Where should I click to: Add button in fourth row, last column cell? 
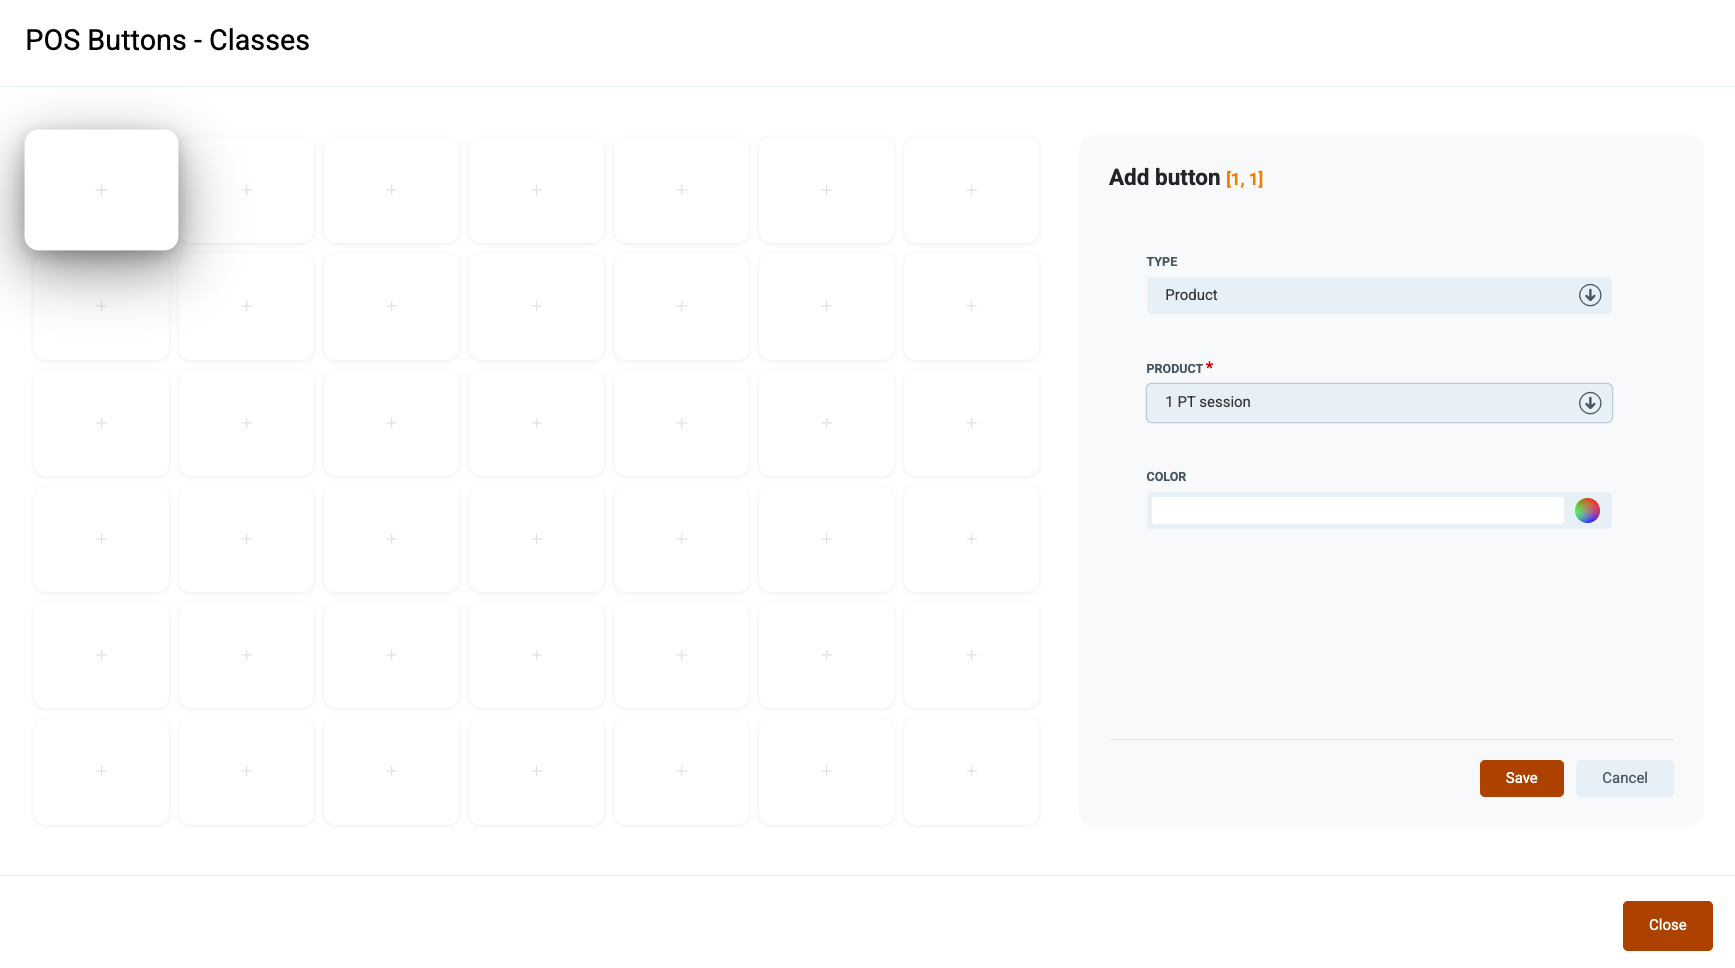coord(971,539)
